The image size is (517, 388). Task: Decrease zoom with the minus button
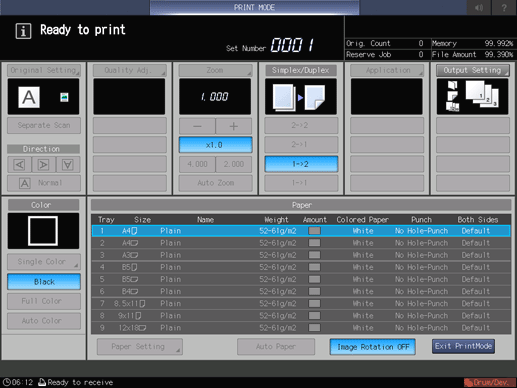(197, 126)
